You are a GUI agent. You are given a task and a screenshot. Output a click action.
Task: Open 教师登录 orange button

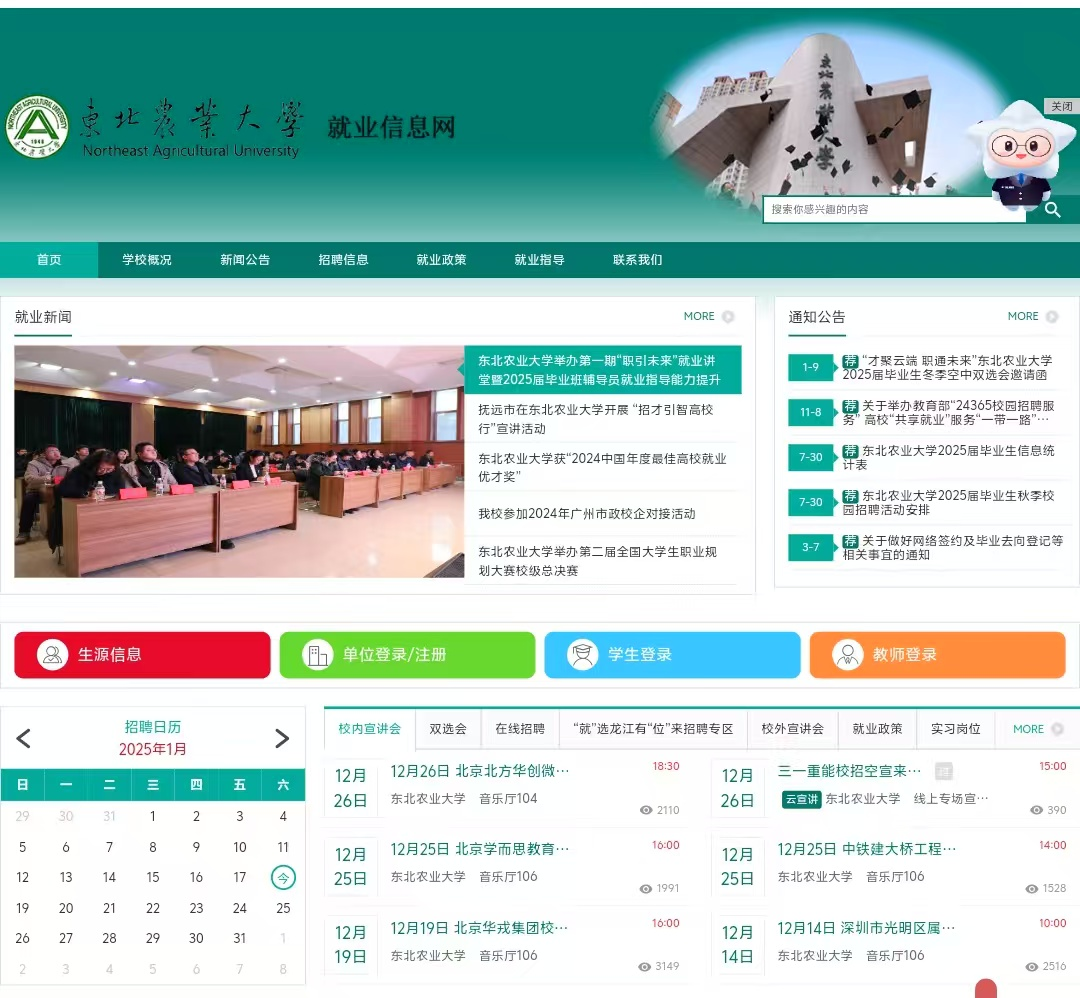pos(937,655)
